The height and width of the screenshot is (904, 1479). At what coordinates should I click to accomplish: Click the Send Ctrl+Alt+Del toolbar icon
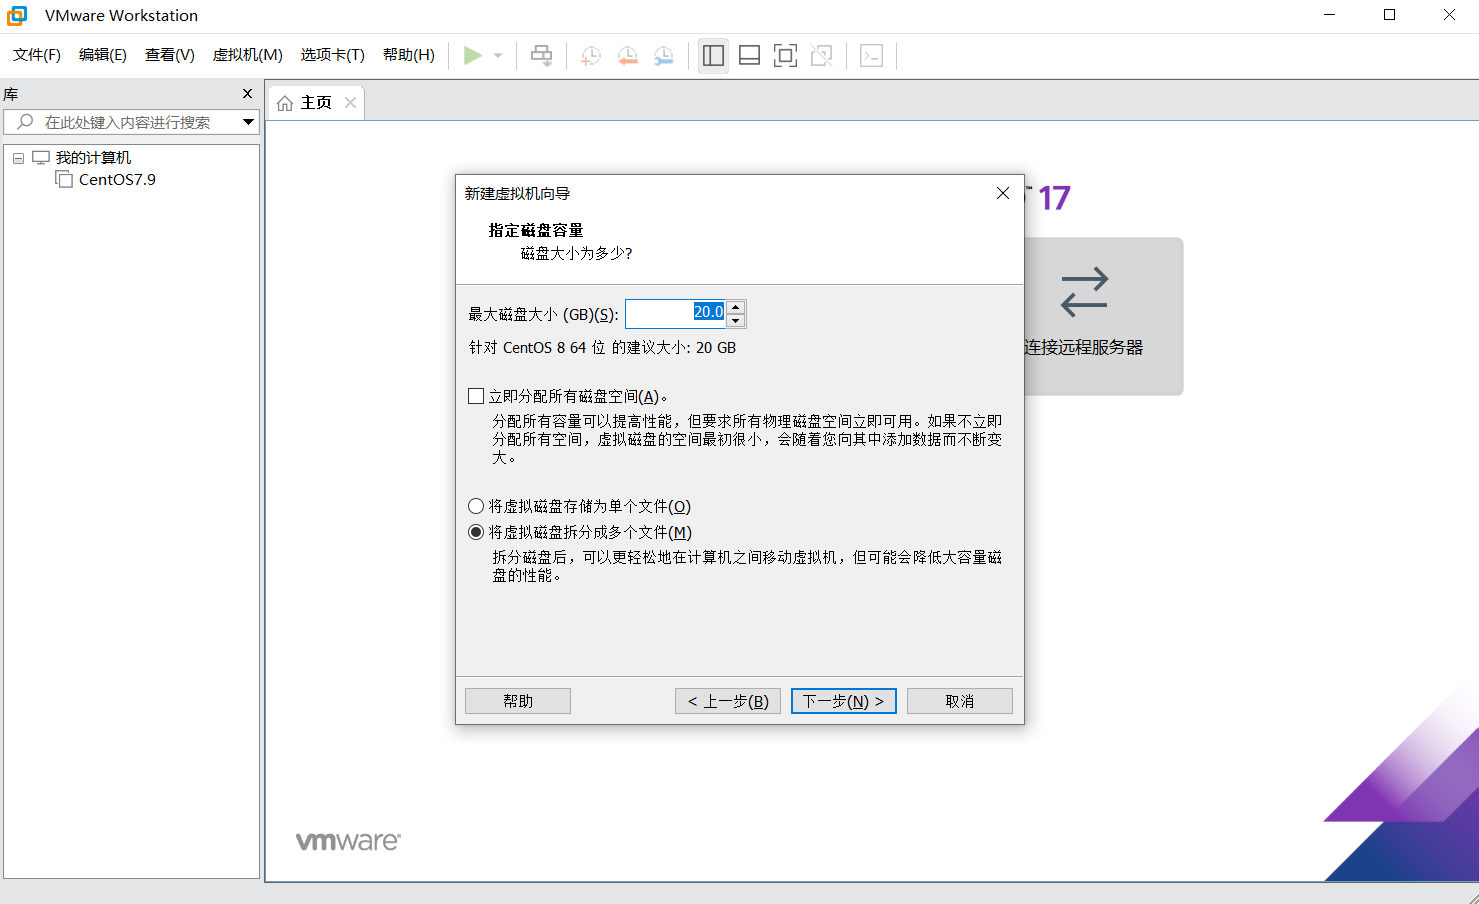(x=541, y=56)
